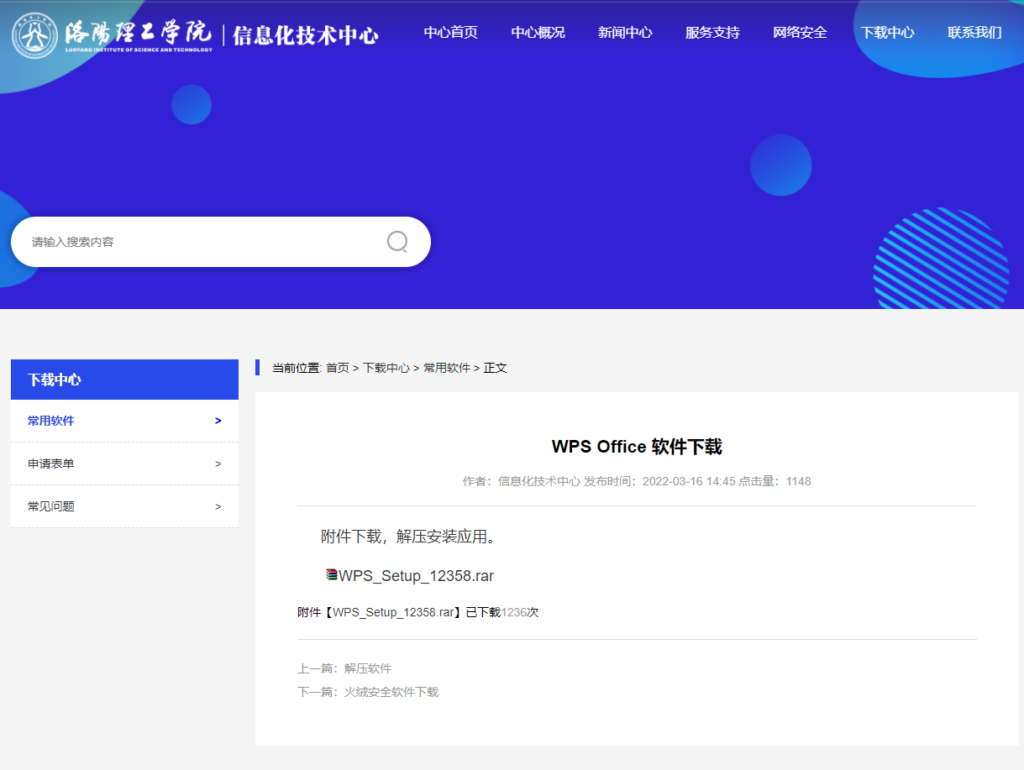Click the RAR archive icon beside WPS_Setup_12358.rar
The width and height of the screenshot is (1024, 770).
pos(331,575)
